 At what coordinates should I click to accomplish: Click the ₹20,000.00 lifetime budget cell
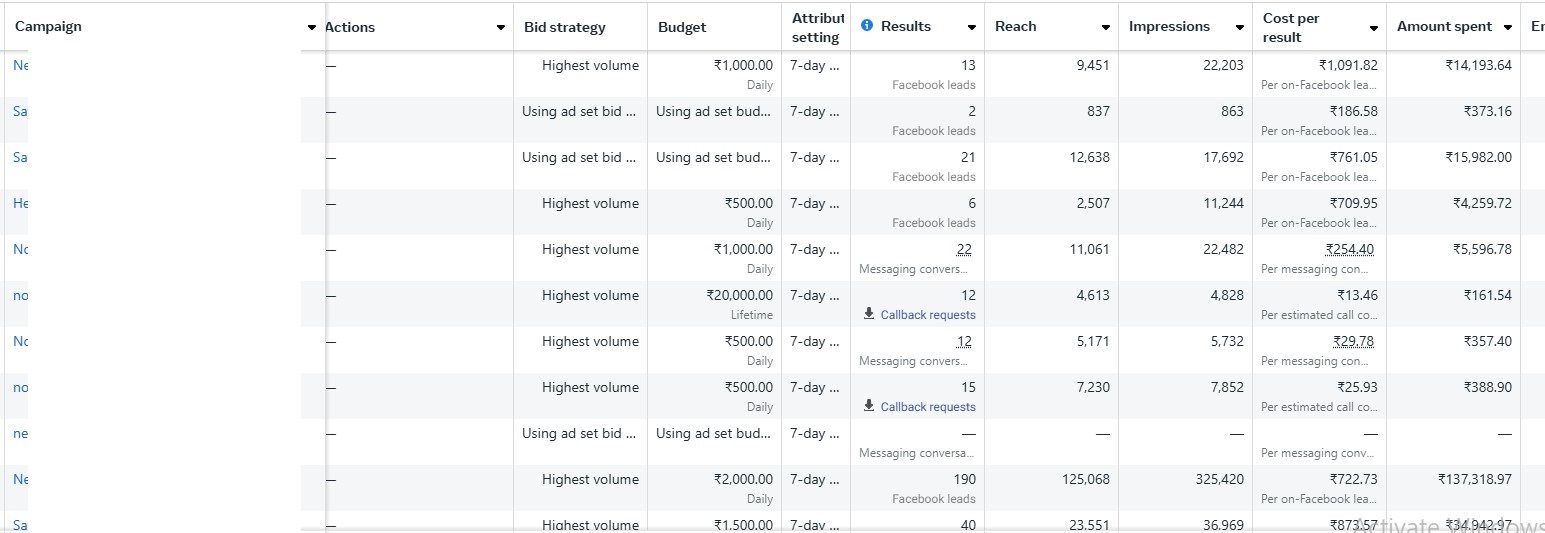coord(739,296)
